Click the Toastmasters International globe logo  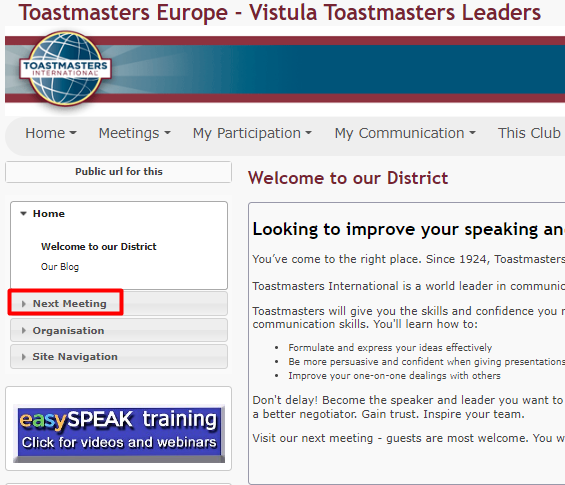65,68
